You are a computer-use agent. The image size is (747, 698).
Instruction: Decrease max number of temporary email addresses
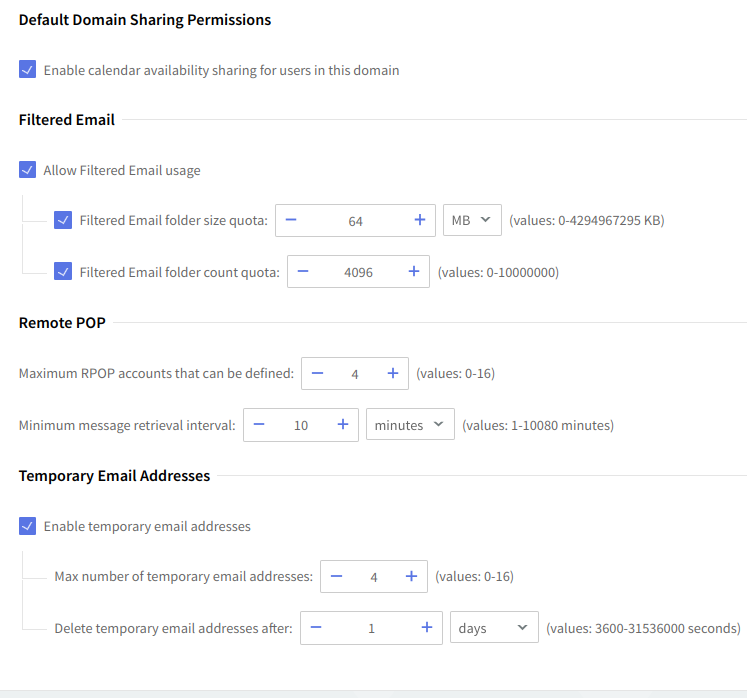(337, 576)
